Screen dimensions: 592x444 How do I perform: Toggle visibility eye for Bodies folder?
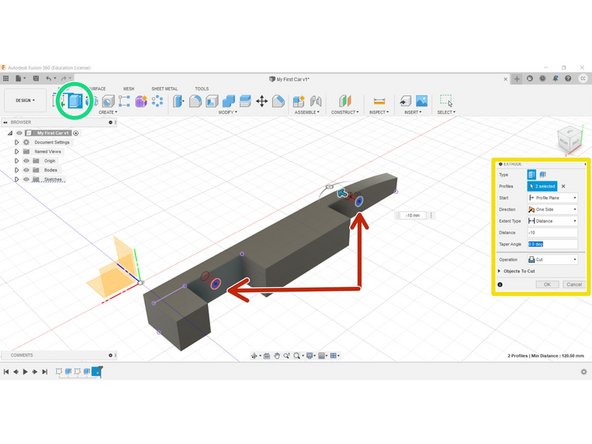pyautogui.click(x=26, y=170)
